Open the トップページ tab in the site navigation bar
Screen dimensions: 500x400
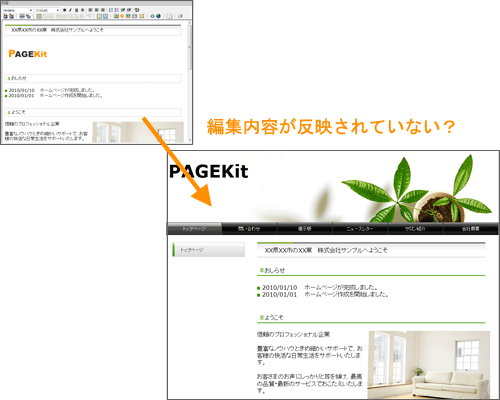click(194, 229)
